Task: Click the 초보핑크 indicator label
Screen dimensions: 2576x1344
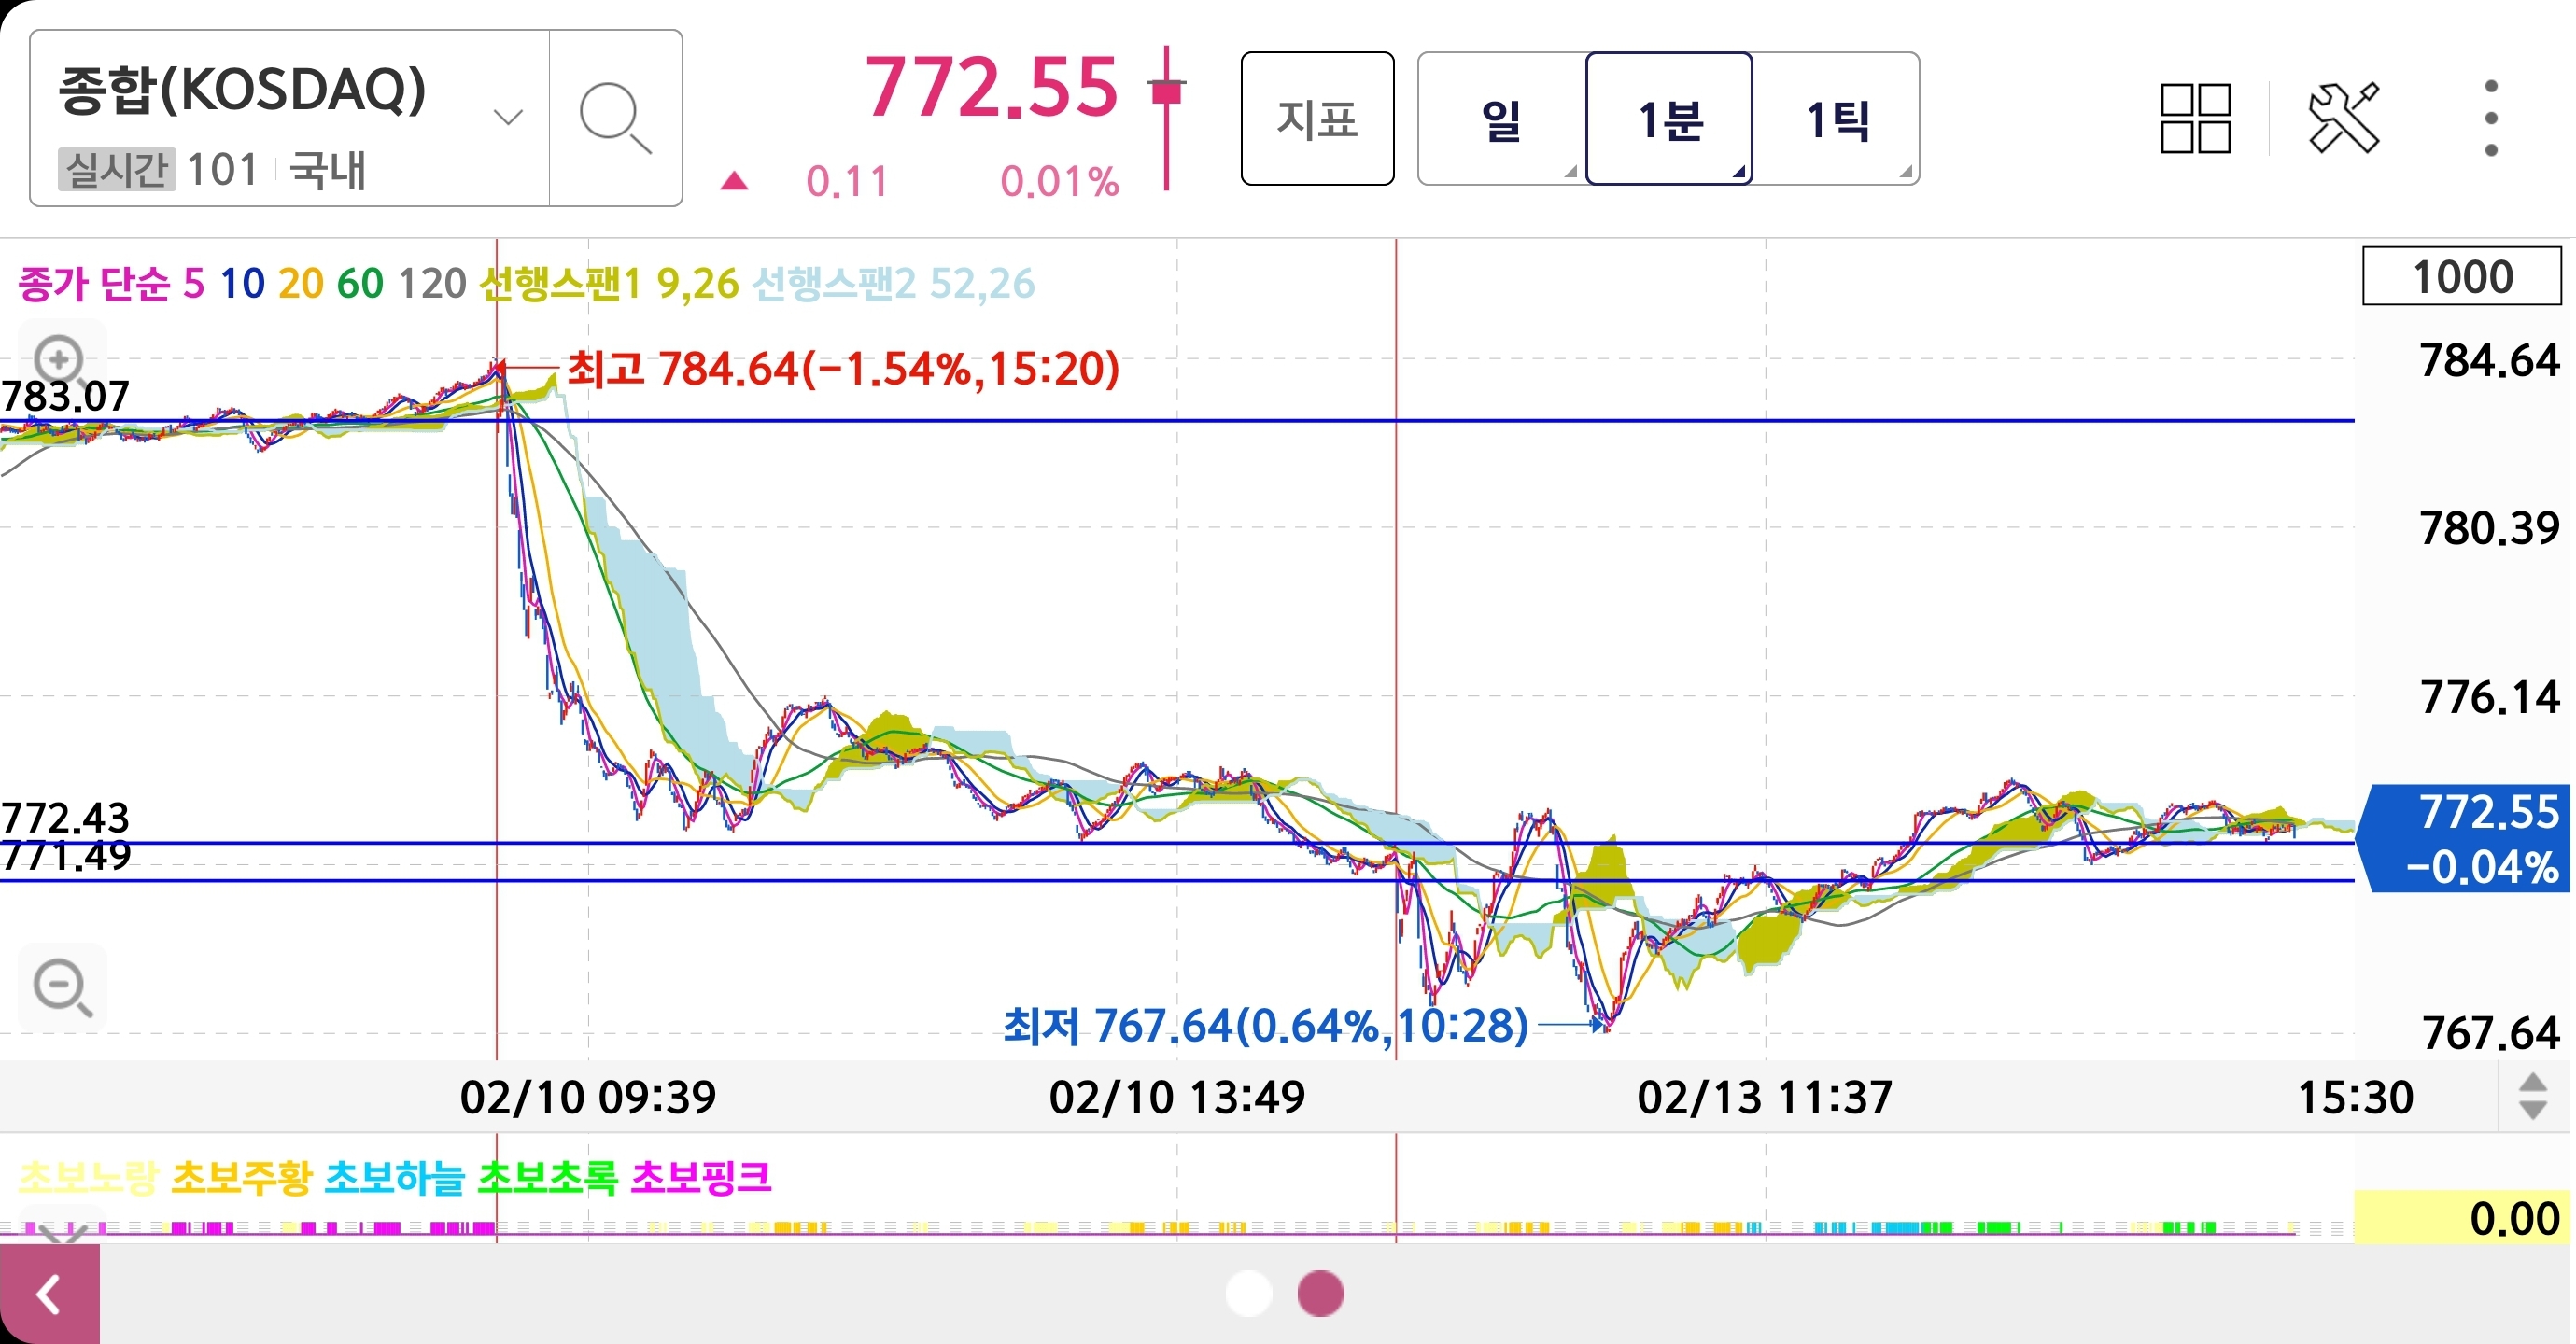Action: (x=701, y=1177)
